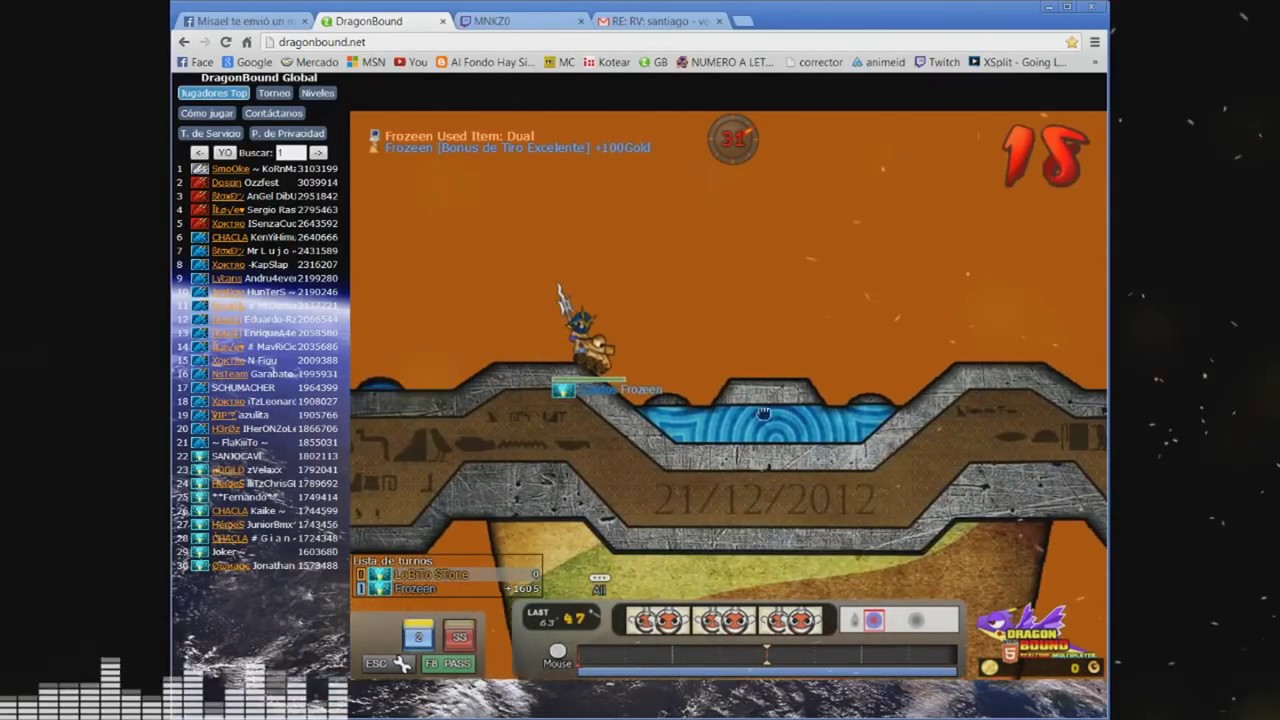The image size is (1280, 720).
Task: Open the Contáctanos page
Action: 273,113
